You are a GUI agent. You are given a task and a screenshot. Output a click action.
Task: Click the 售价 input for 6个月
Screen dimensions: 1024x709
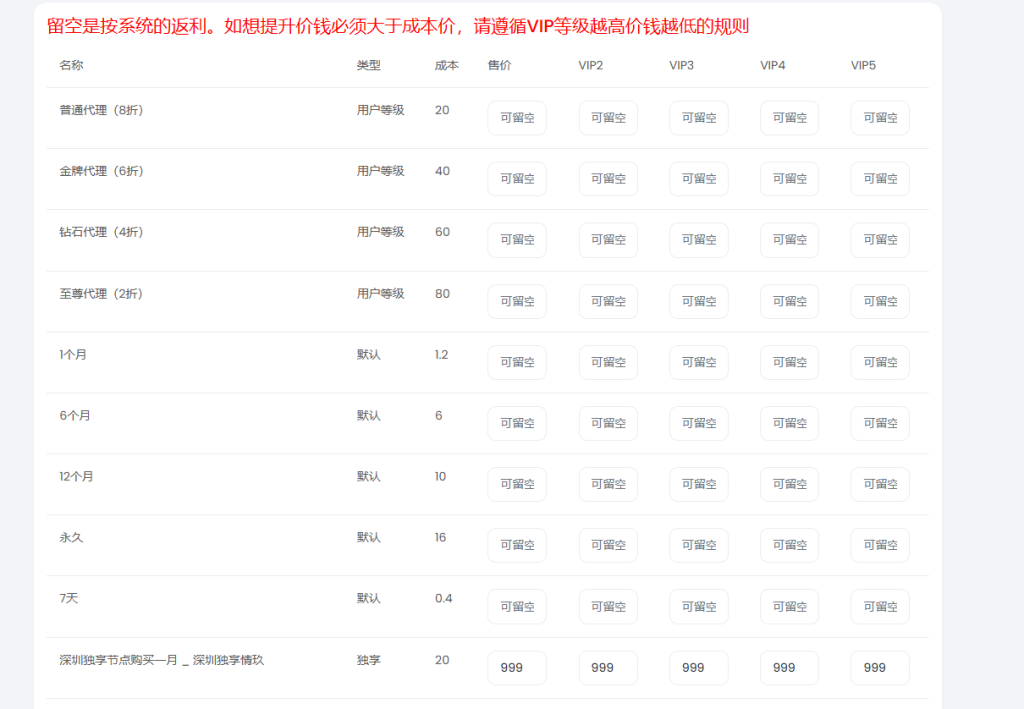coord(516,423)
